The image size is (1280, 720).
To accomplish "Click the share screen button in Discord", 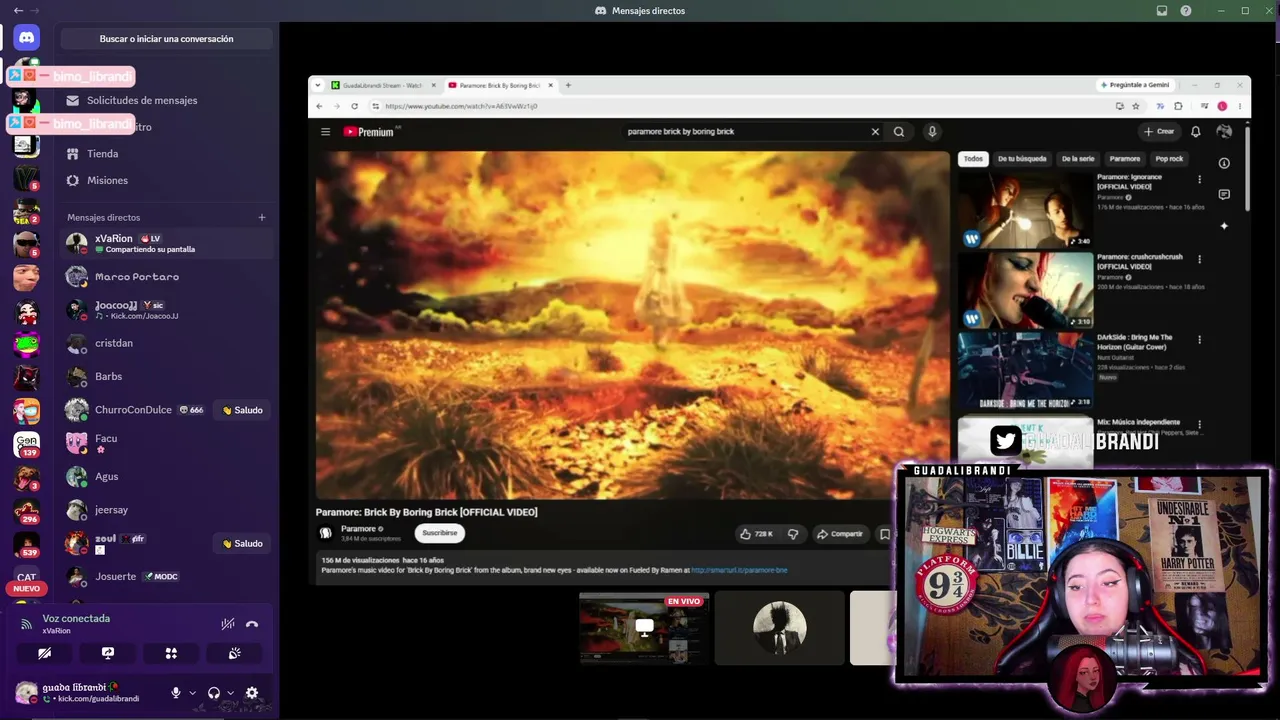I will click(108, 653).
